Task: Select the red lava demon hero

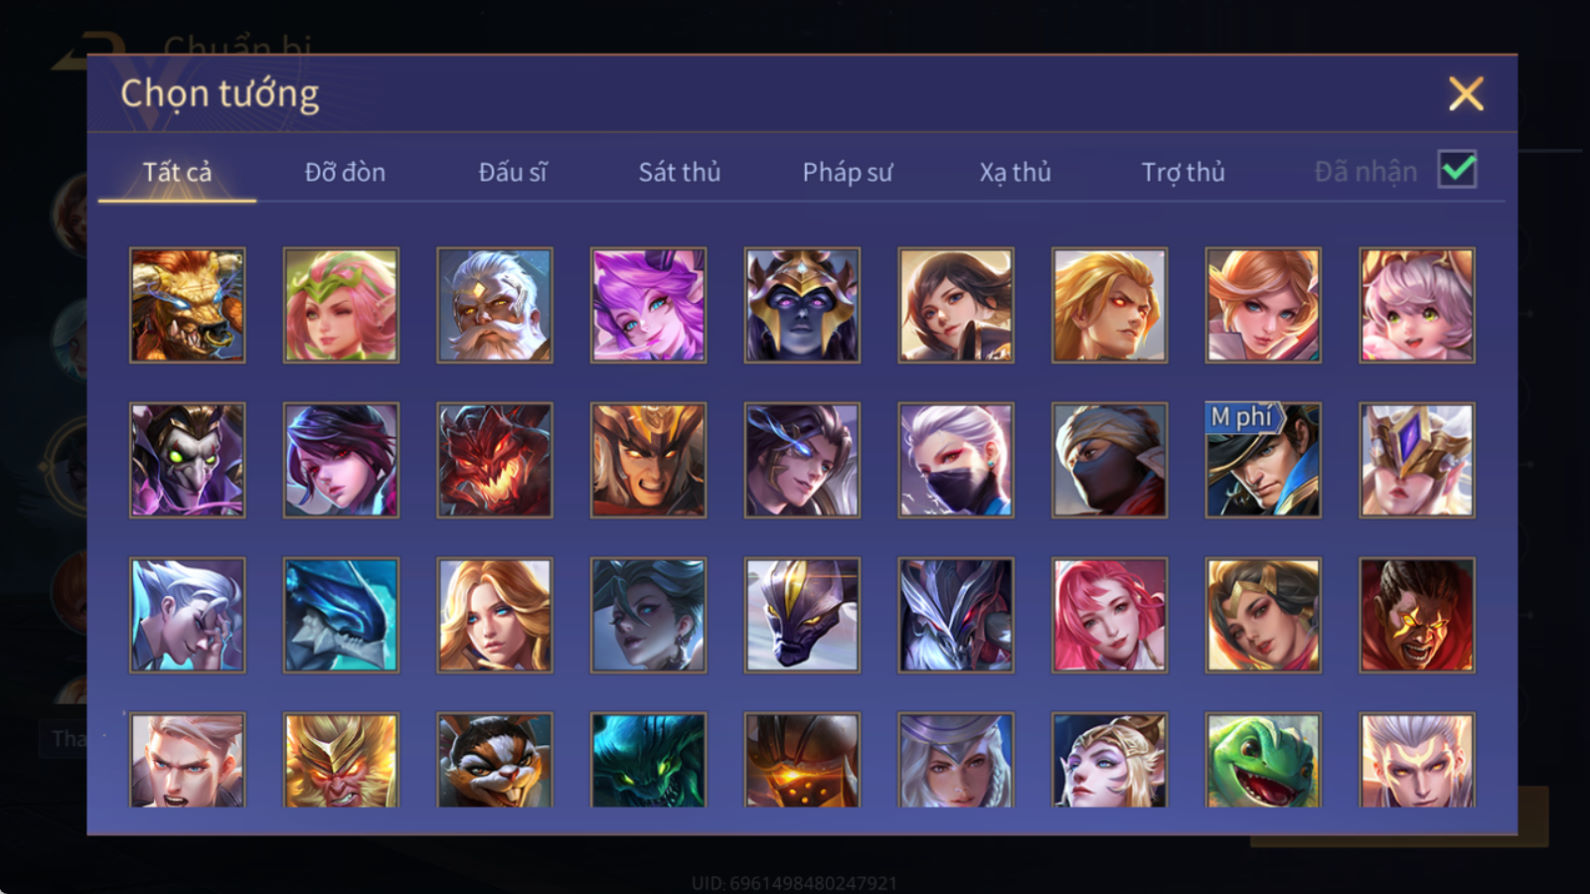Action: 495,460
